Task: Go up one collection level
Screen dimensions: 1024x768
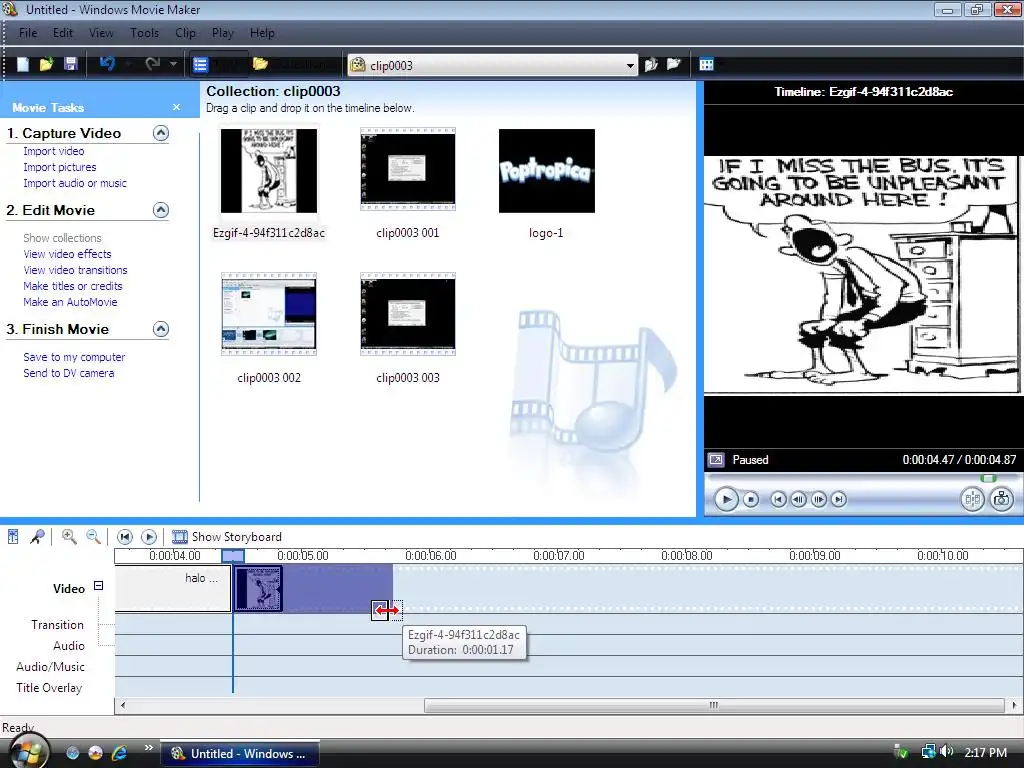Action: [x=651, y=65]
